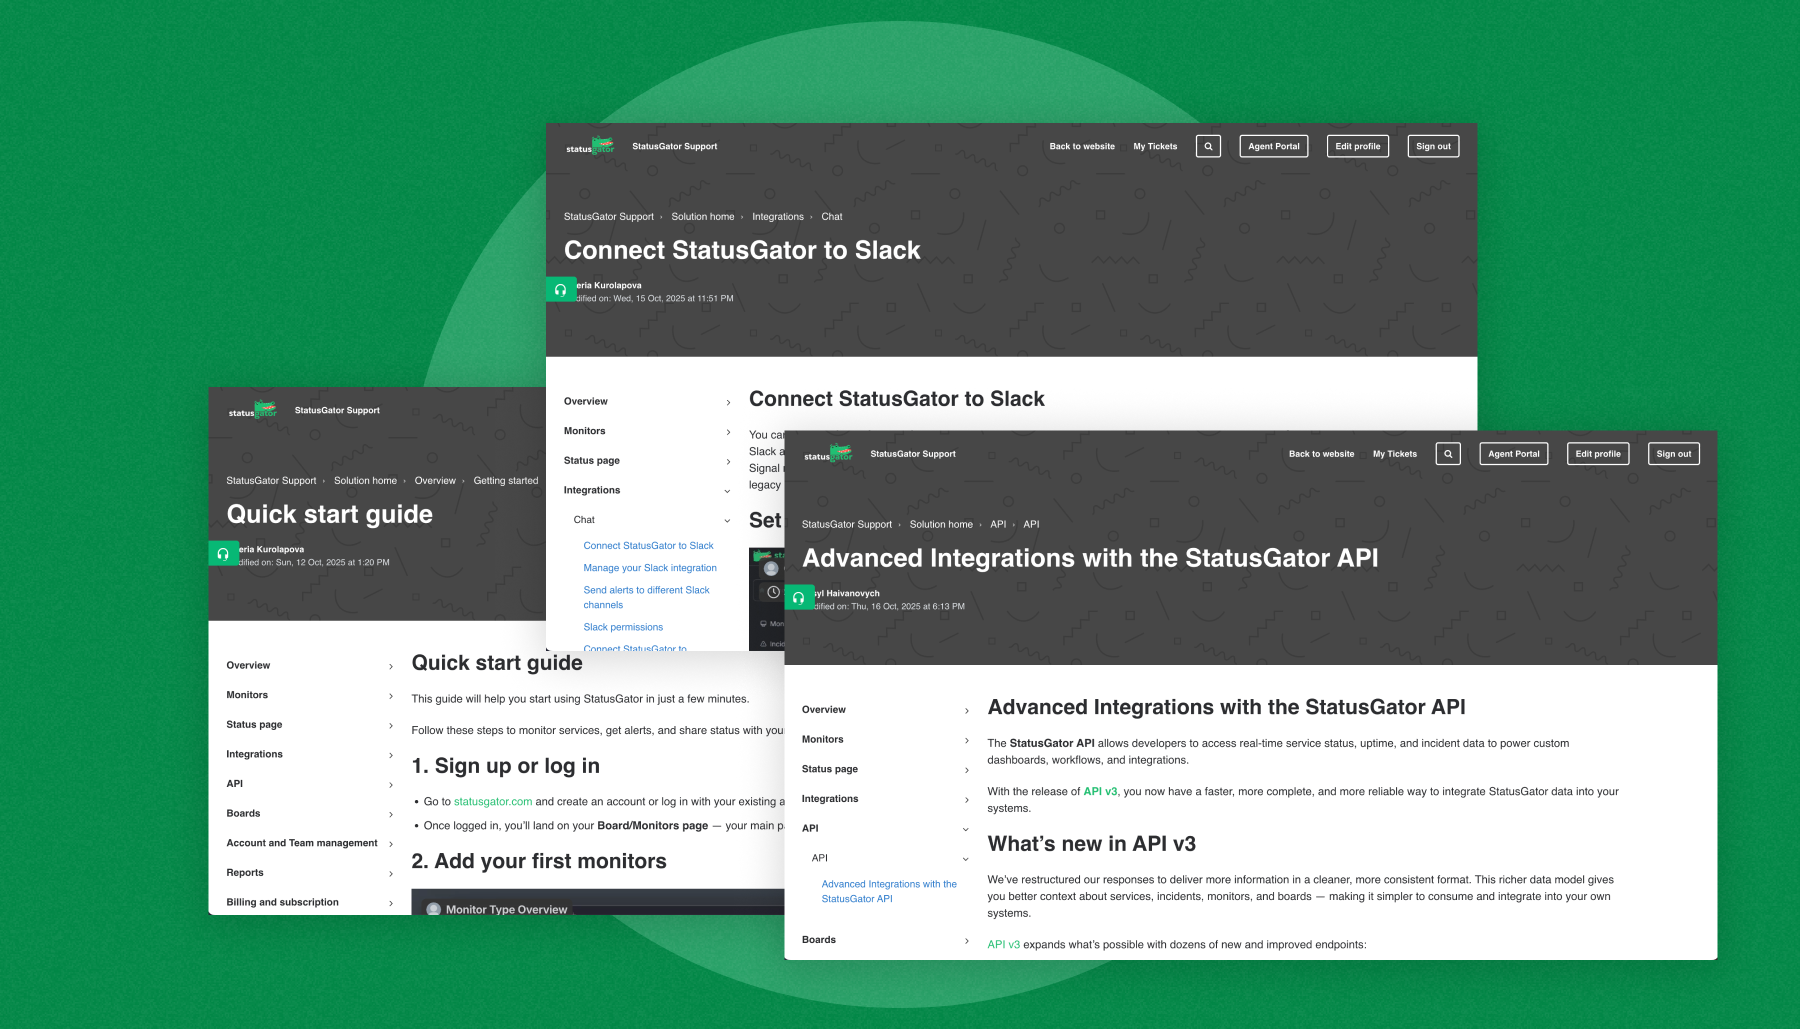Viewport: 1800px width, 1029px height.
Task: Open My Tickets in Slack article header
Action: tap(1155, 147)
